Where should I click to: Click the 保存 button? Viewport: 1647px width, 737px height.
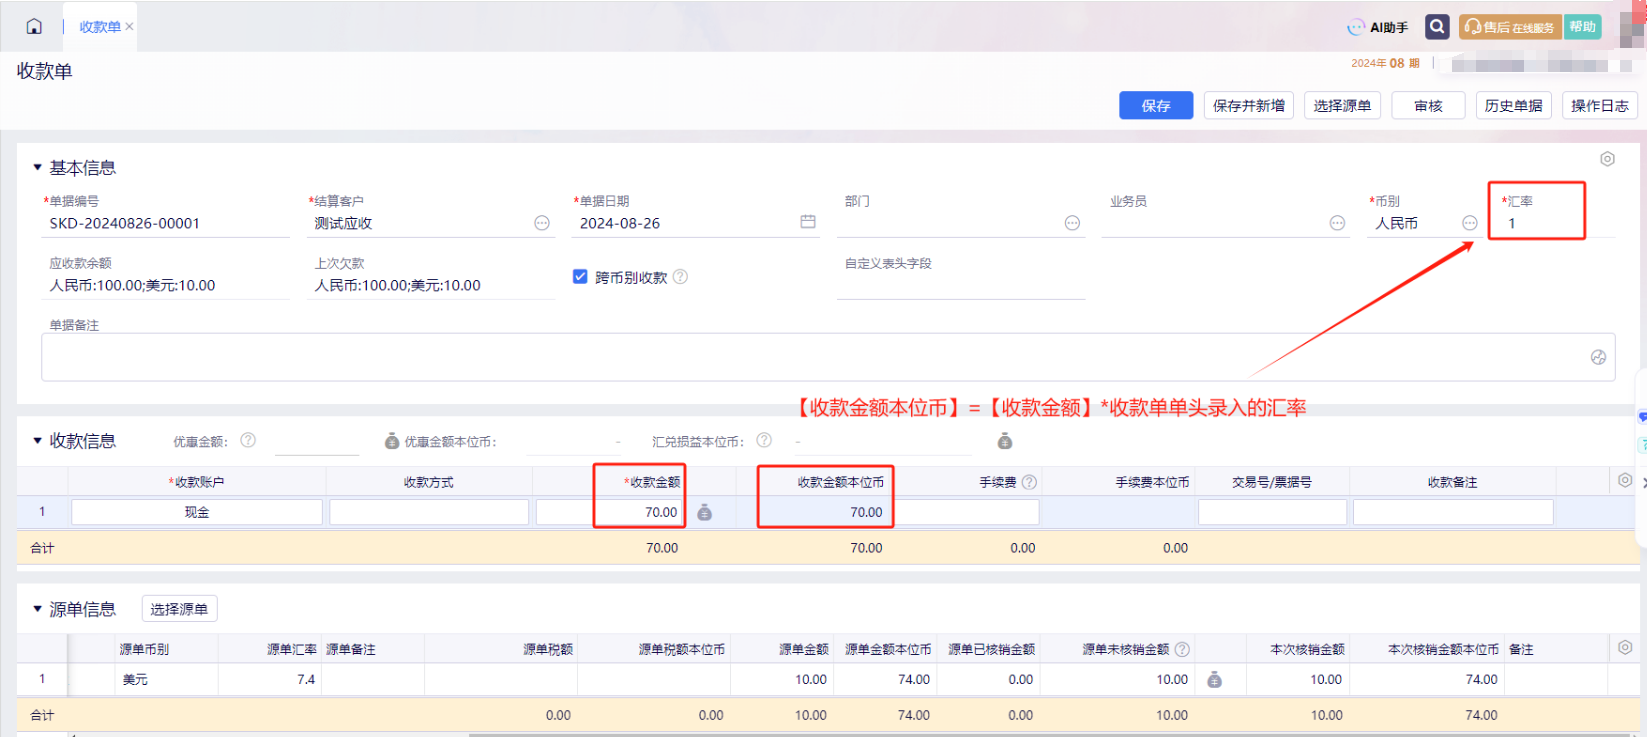point(1156,106)
